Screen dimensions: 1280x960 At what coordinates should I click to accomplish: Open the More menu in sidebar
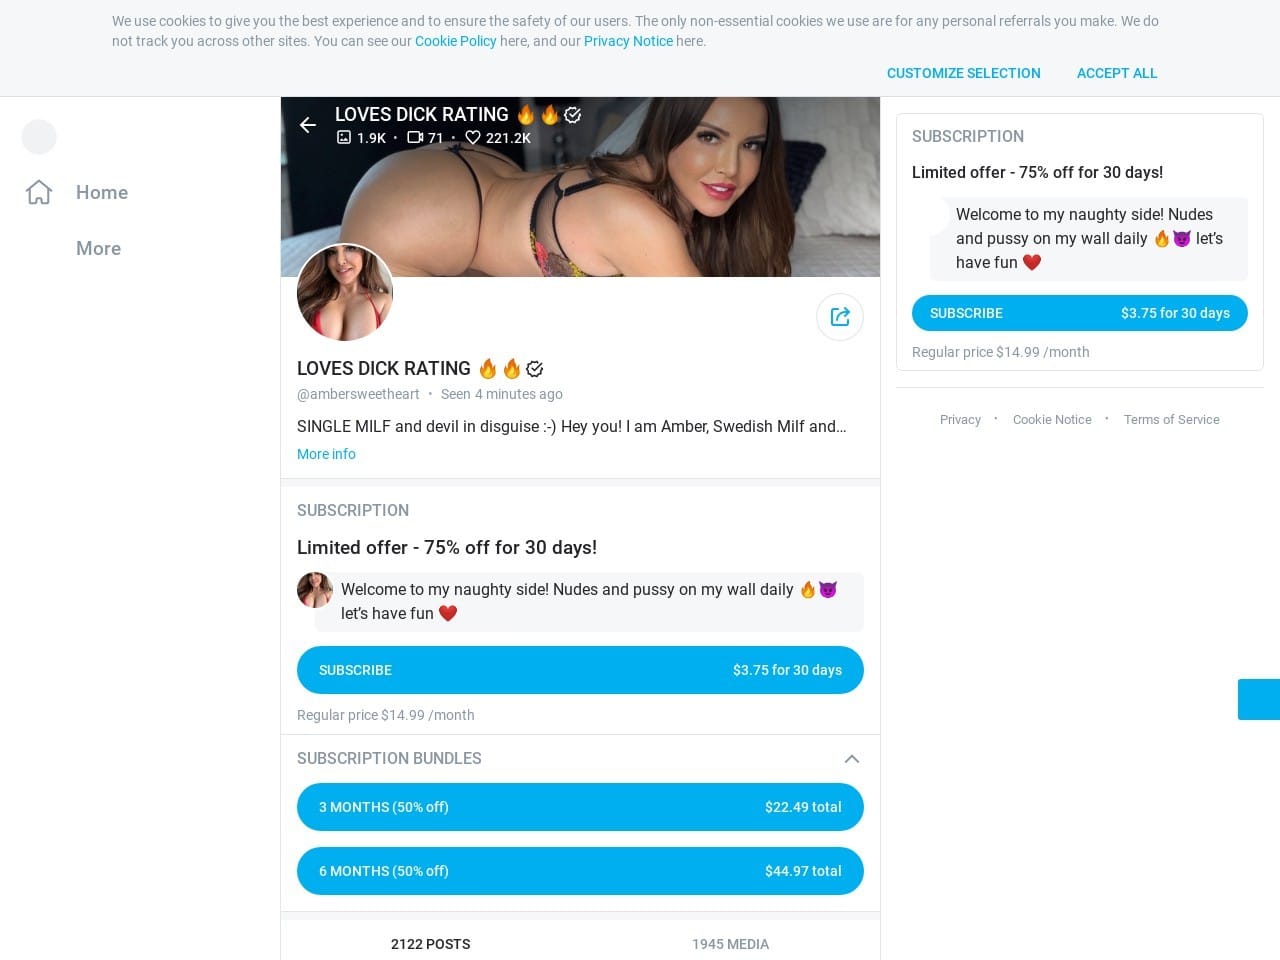pyautogui.click(x=98, y=248)
